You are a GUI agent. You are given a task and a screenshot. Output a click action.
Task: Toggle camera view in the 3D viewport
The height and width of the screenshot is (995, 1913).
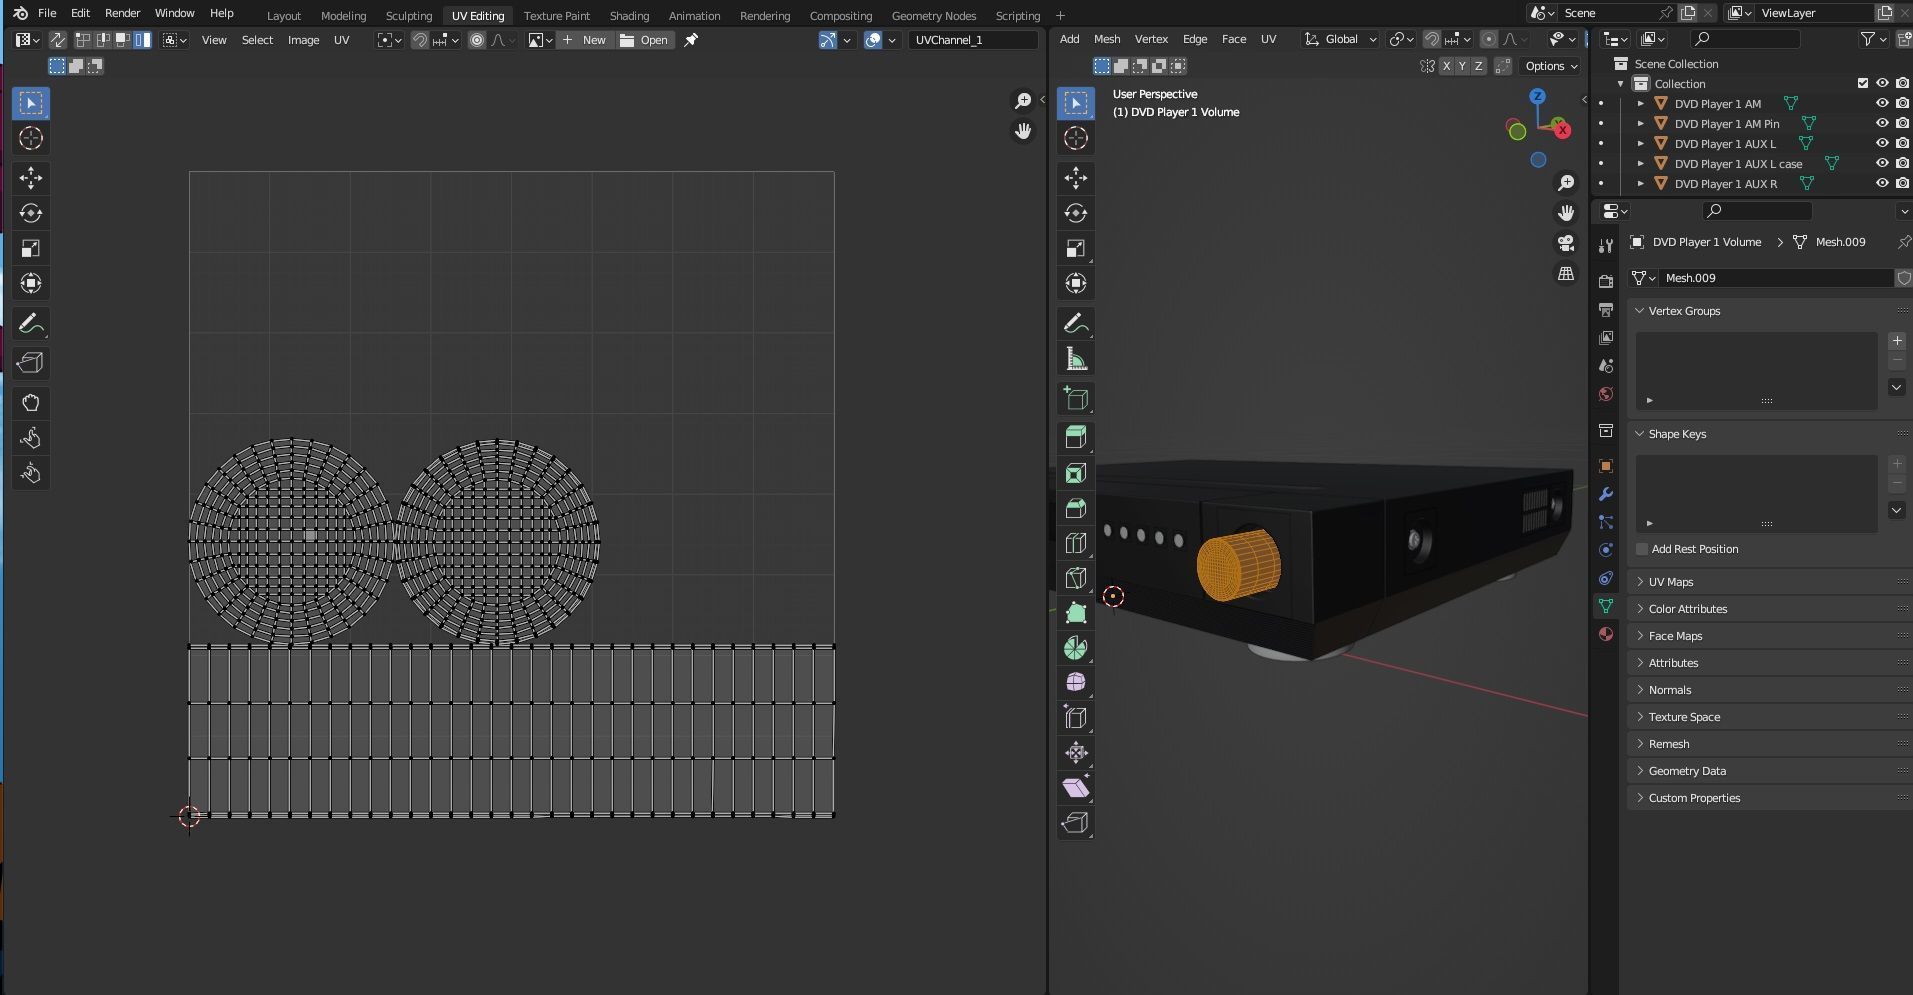coord(1566,243)
